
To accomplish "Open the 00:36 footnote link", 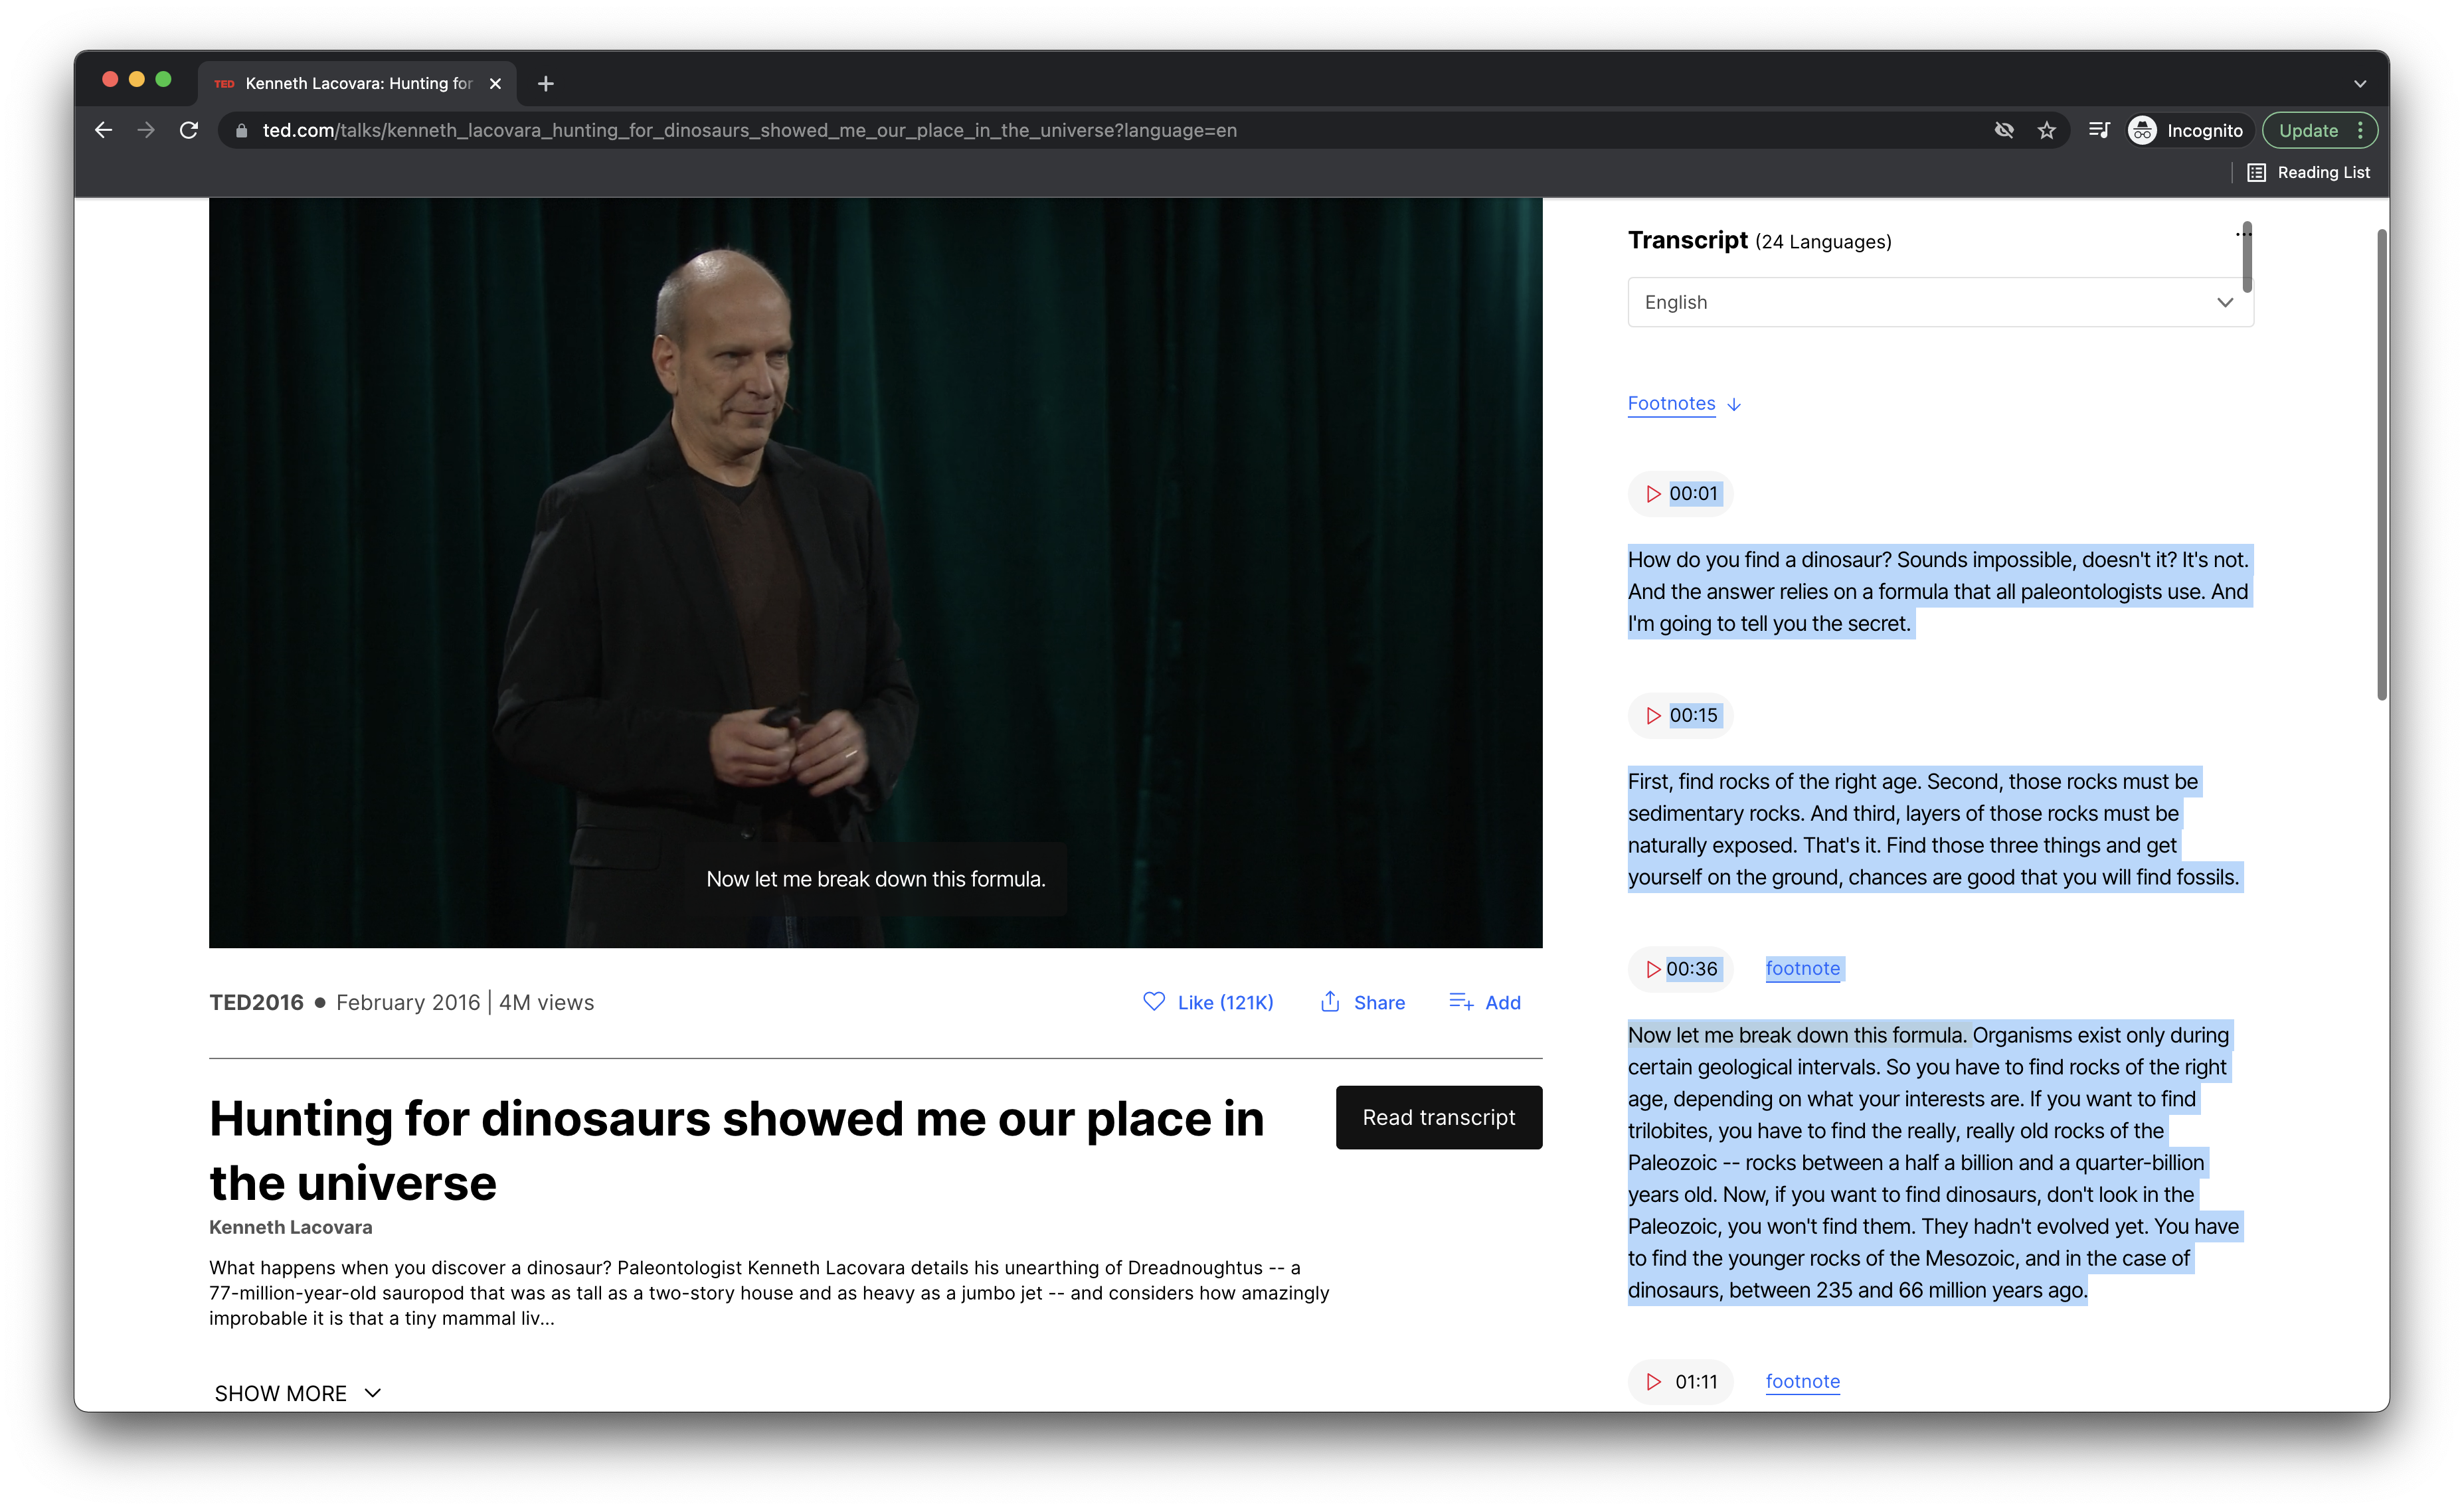I will coord(1803,968).
